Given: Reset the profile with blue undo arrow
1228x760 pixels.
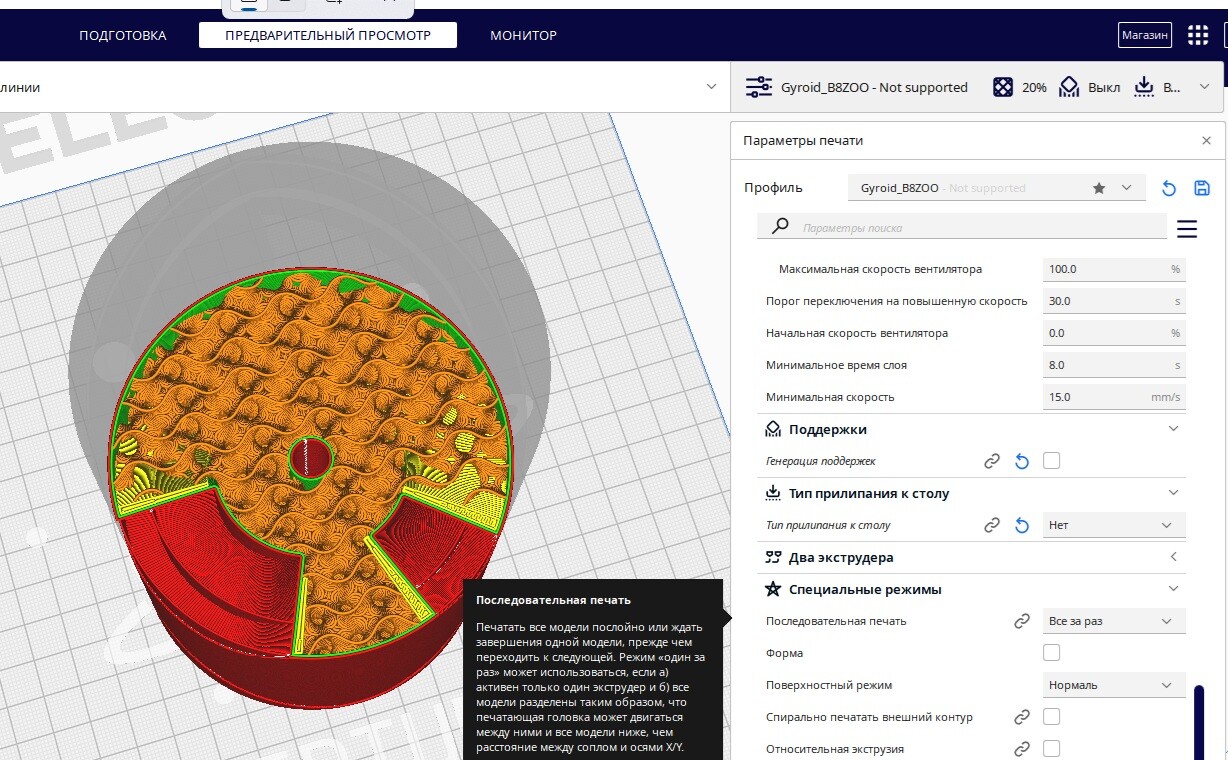Looking at the screenshot, I should [x=1168, y=188].
